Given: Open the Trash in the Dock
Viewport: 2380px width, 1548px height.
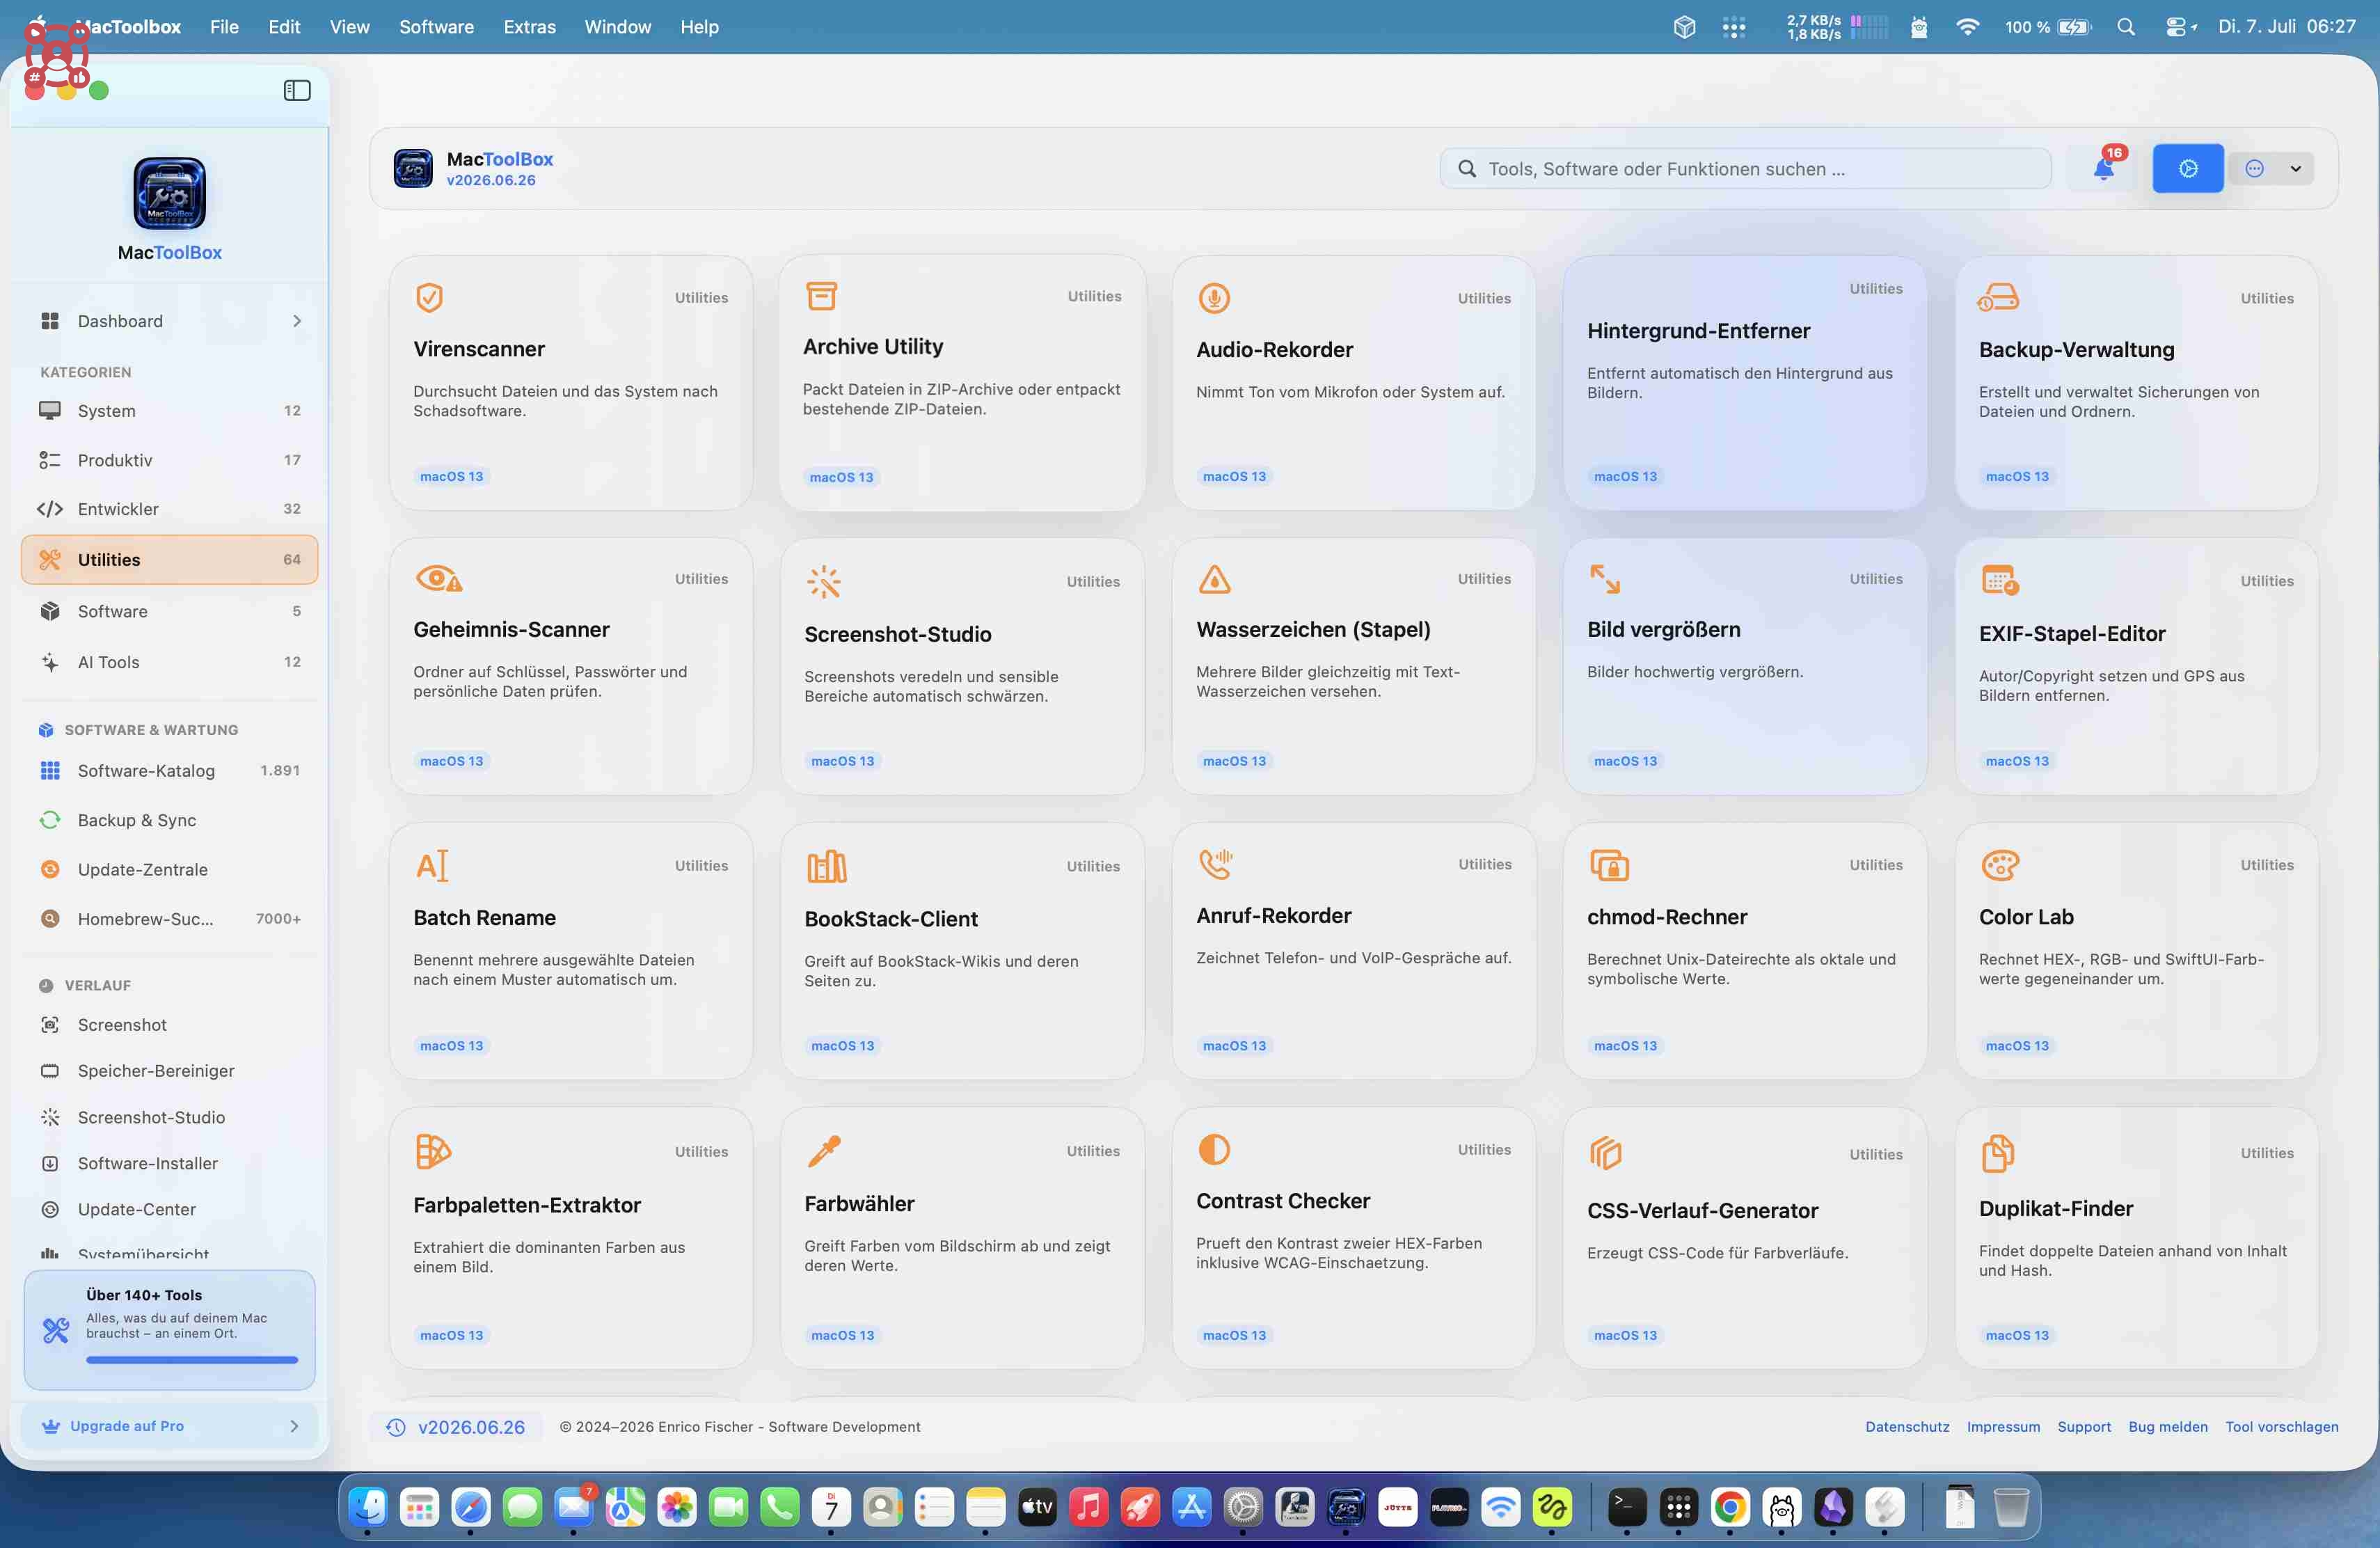Looking at the screenshot, I should coord(2011,1506).
